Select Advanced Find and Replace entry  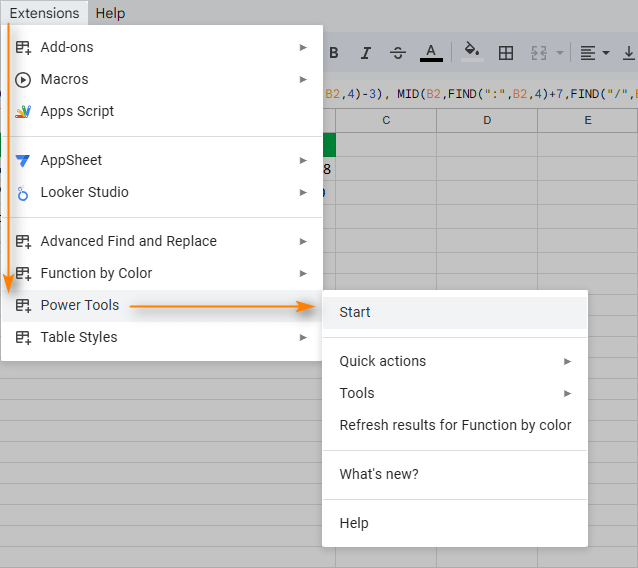point(162,241)
